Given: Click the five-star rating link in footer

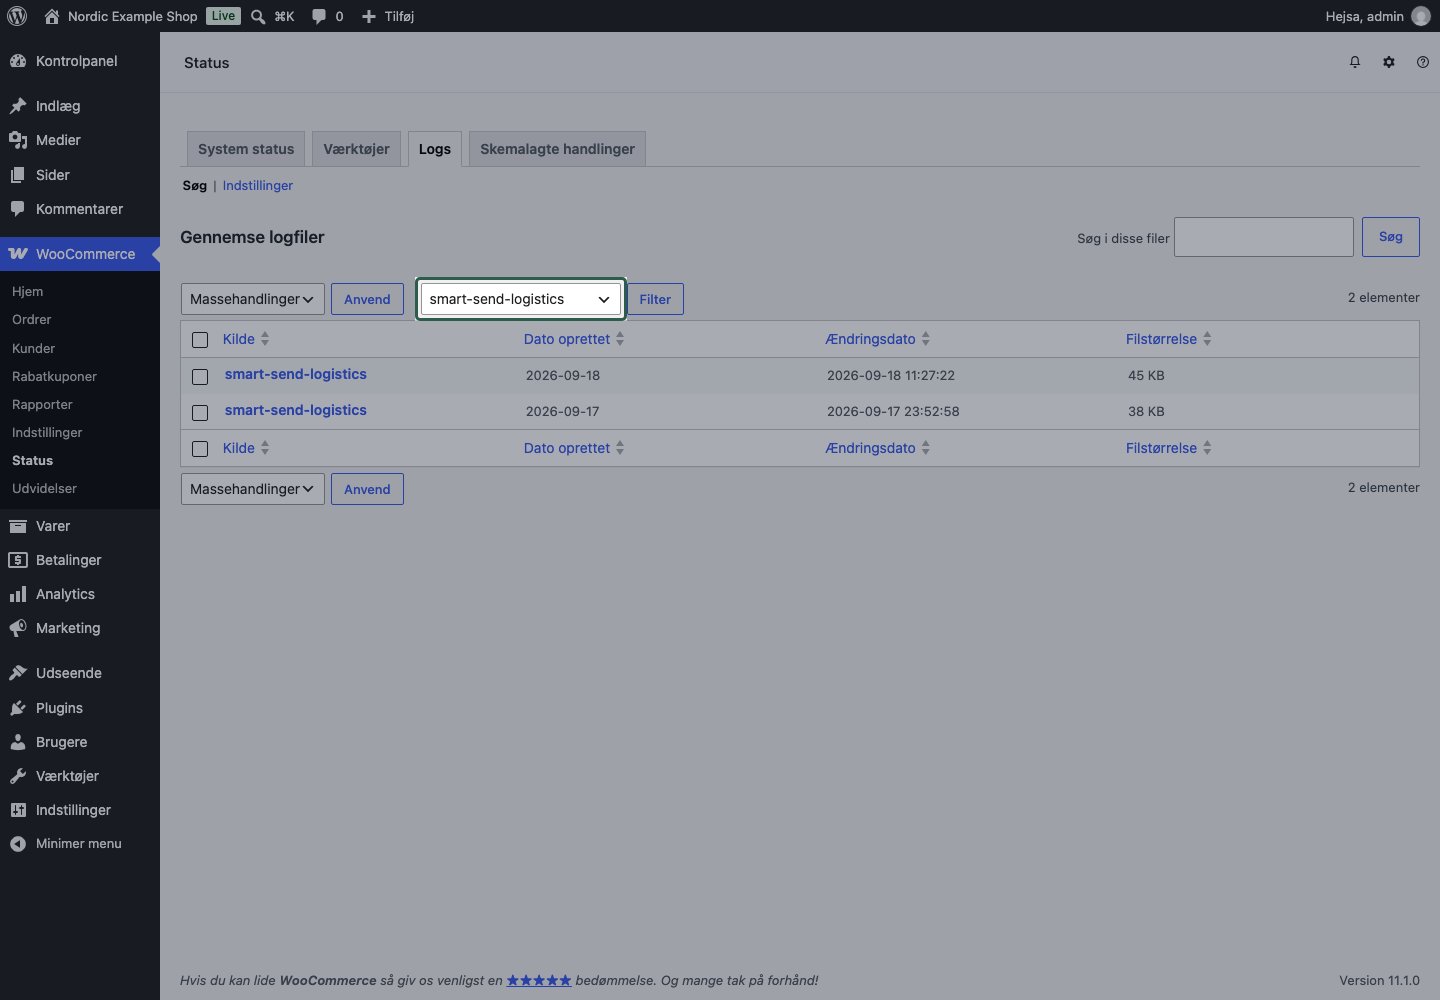Looking at the screenshot, I should (x=539, y=980).
